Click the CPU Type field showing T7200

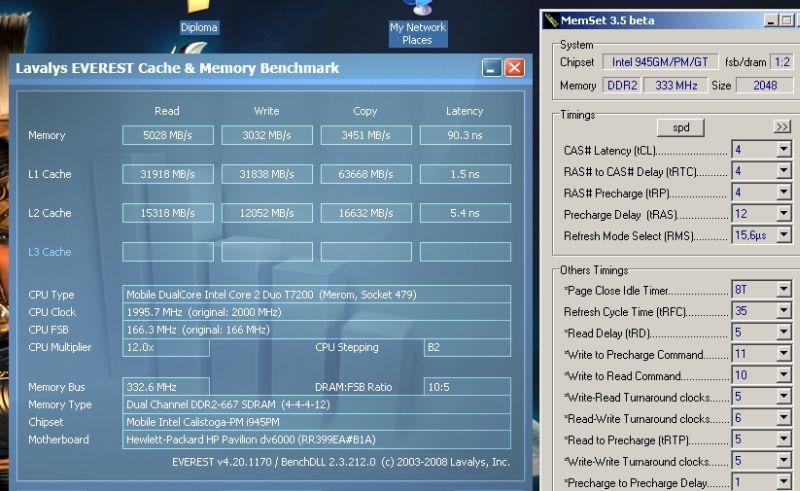click(x=316, y=294)
